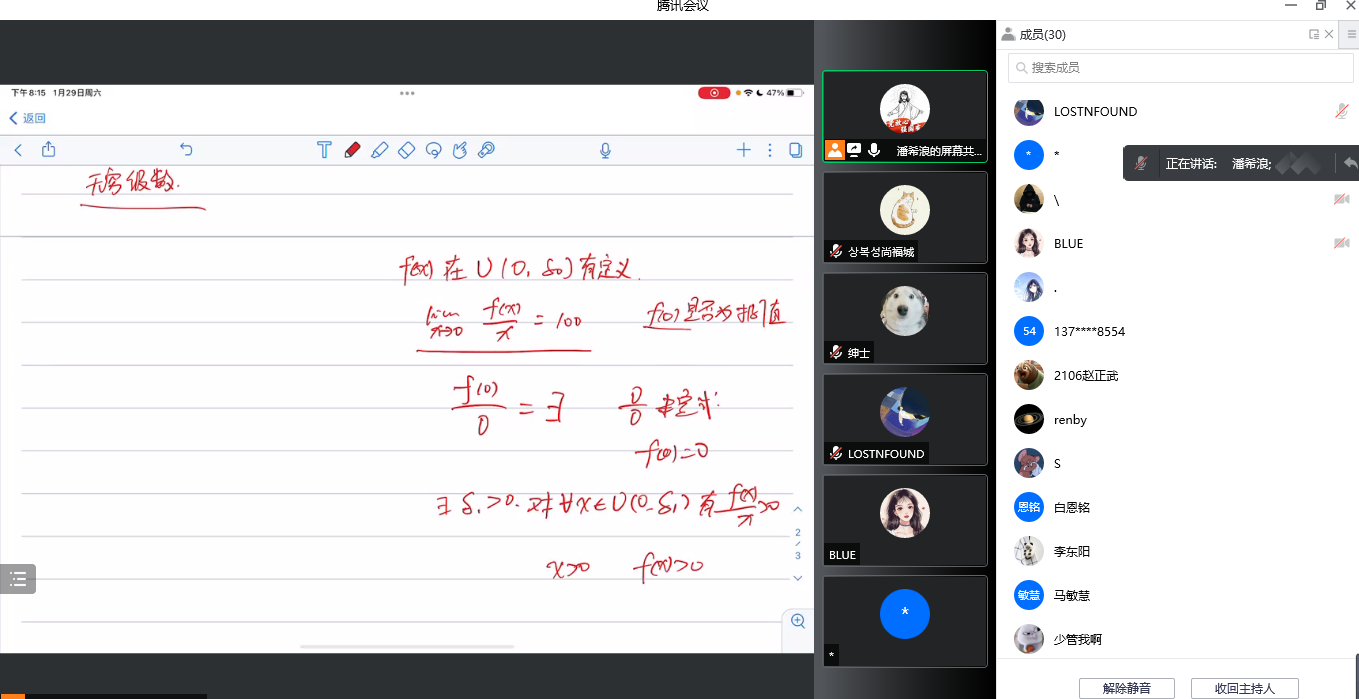The image size is (1359, 699).
Task: Select the red Pen tool
Action: click(x=353, y=150)
